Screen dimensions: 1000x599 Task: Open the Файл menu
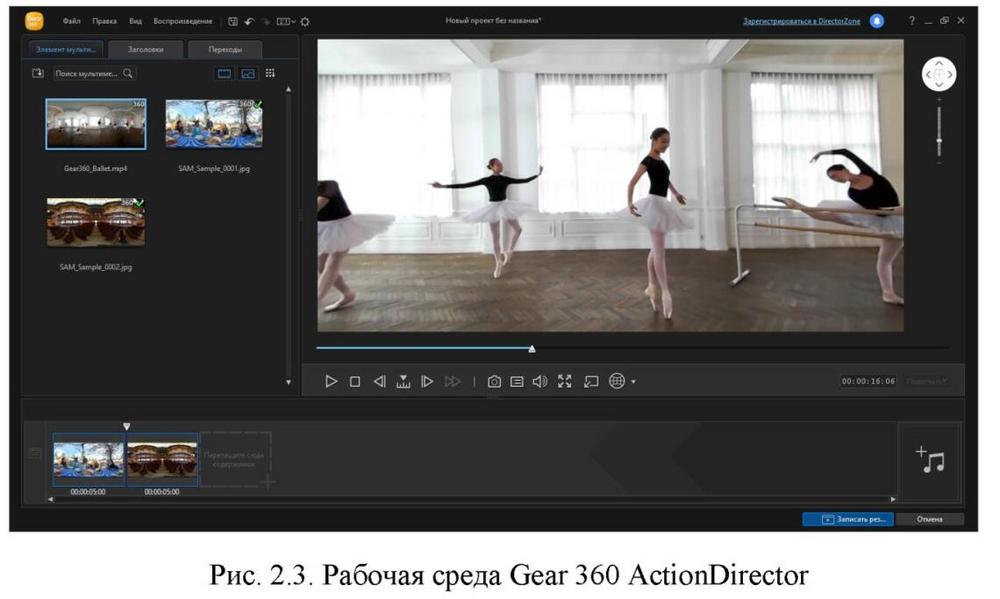72,21
